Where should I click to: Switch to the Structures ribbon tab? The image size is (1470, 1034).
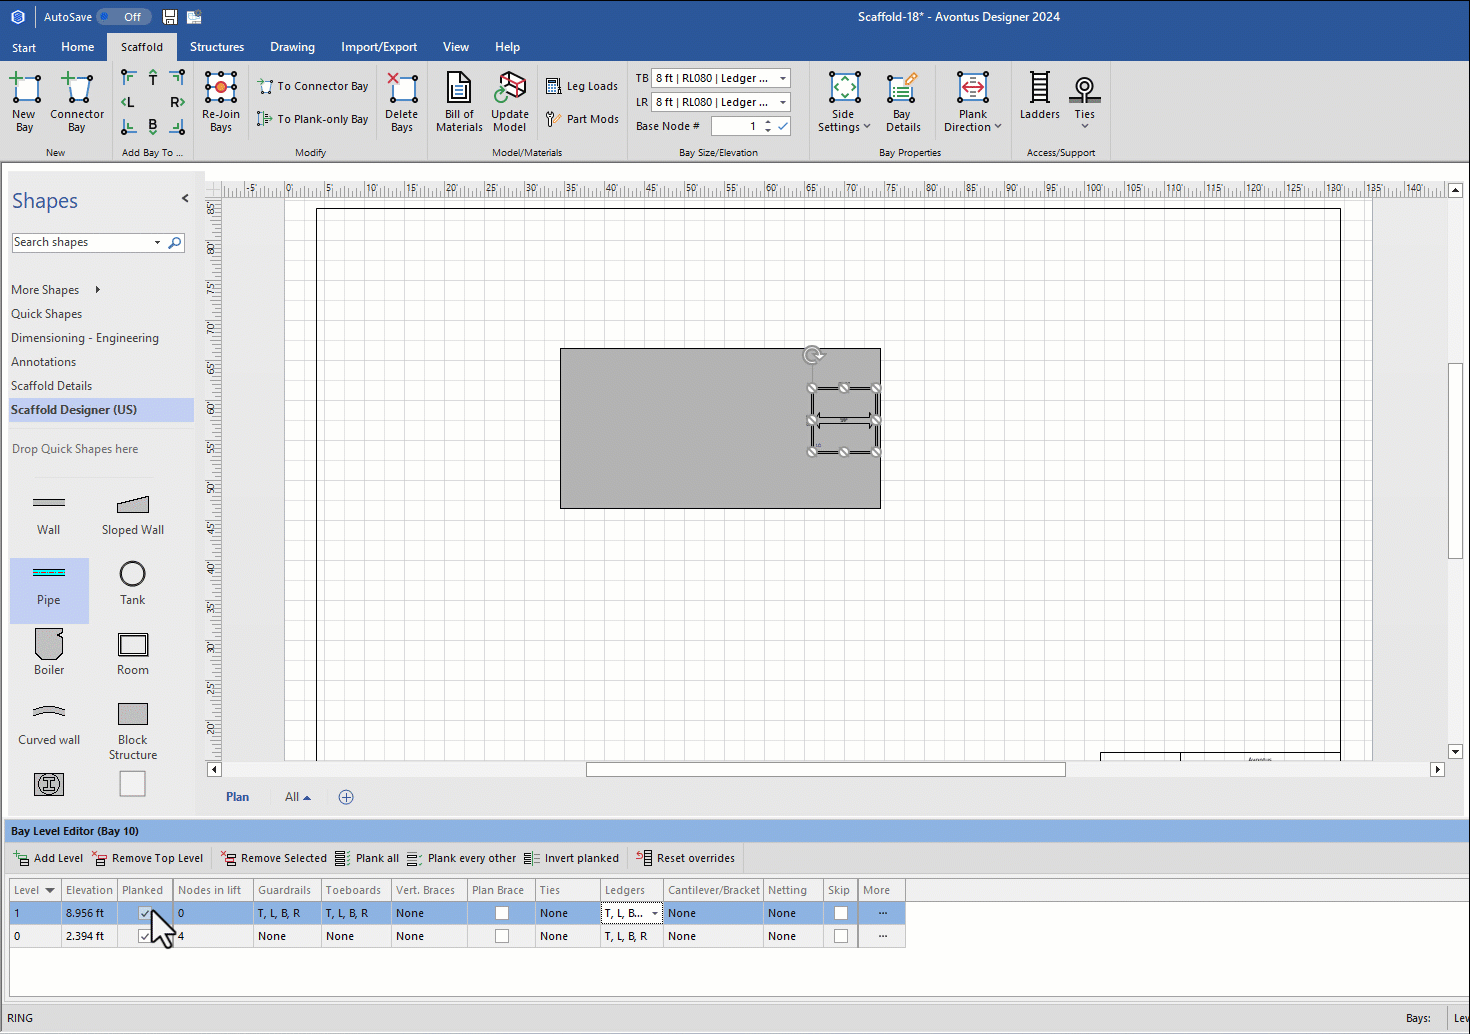coord(217,47)
